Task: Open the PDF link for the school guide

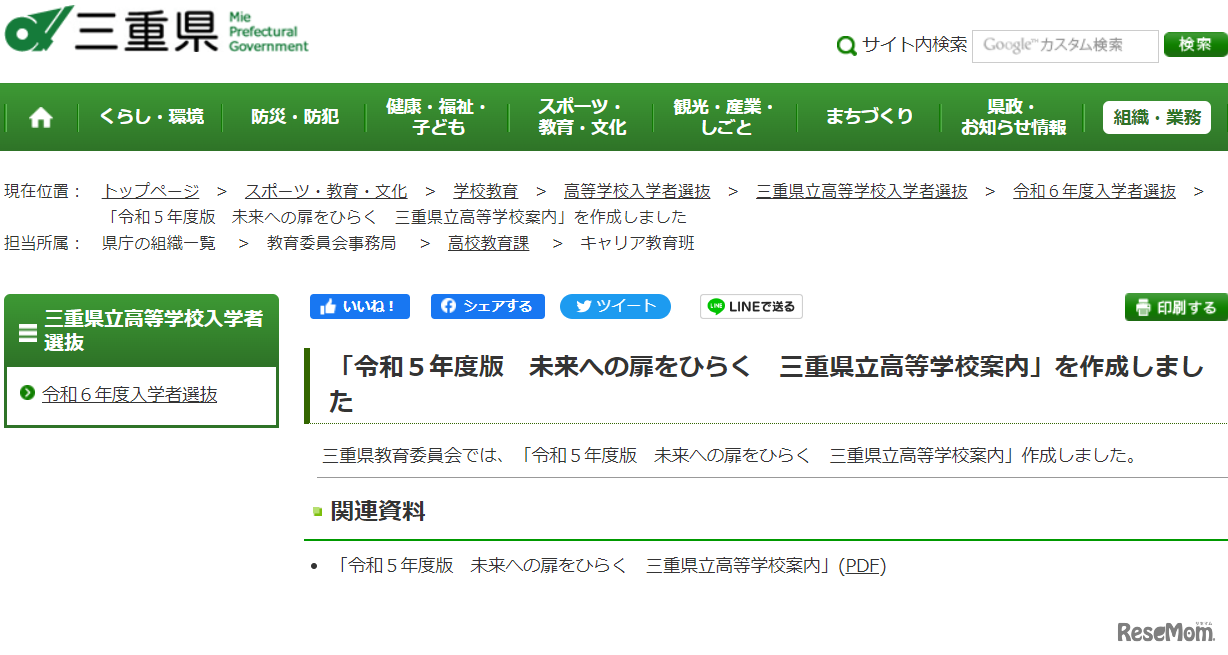Action: tap(866, 565)
